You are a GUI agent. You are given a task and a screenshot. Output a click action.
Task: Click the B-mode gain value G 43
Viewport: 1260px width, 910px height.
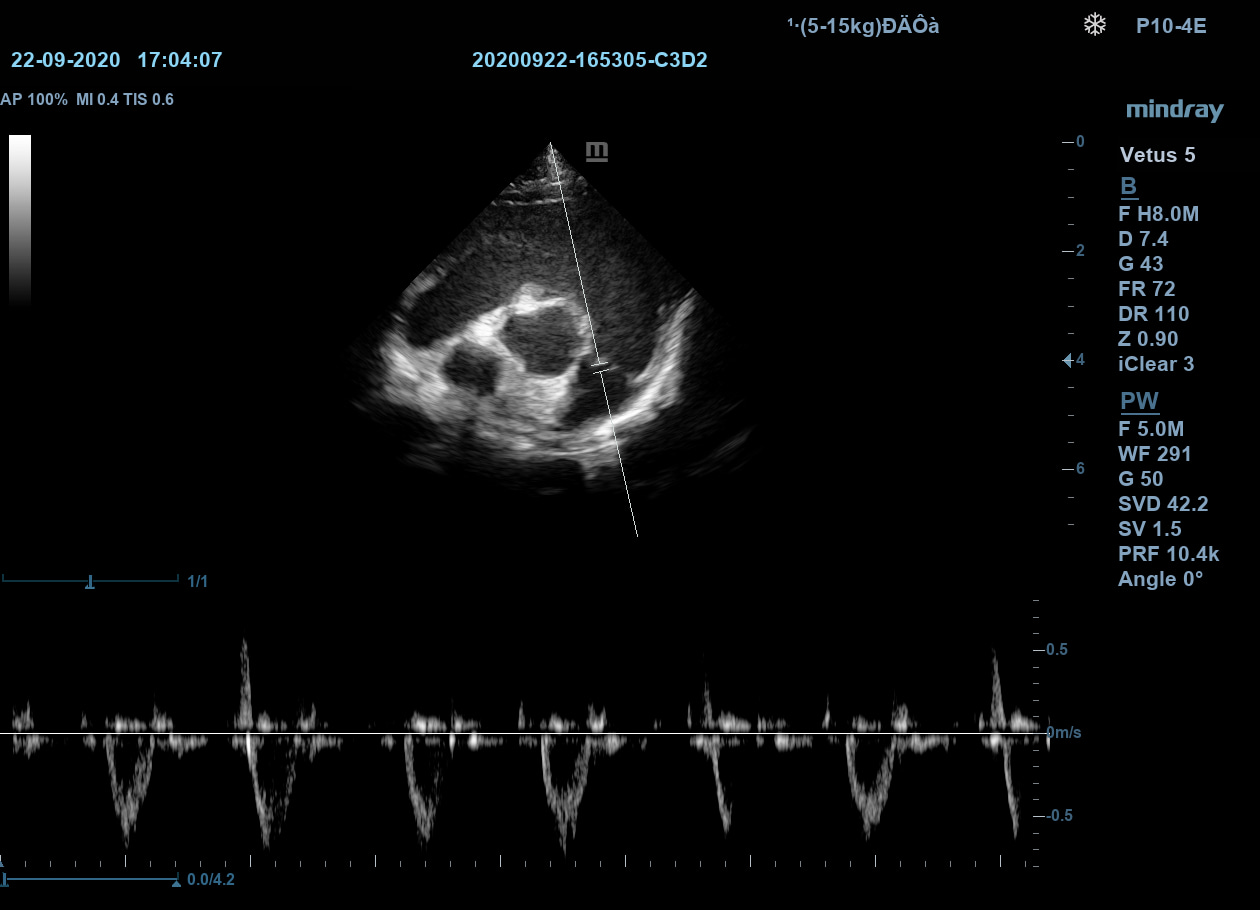tap(1141, 264)
